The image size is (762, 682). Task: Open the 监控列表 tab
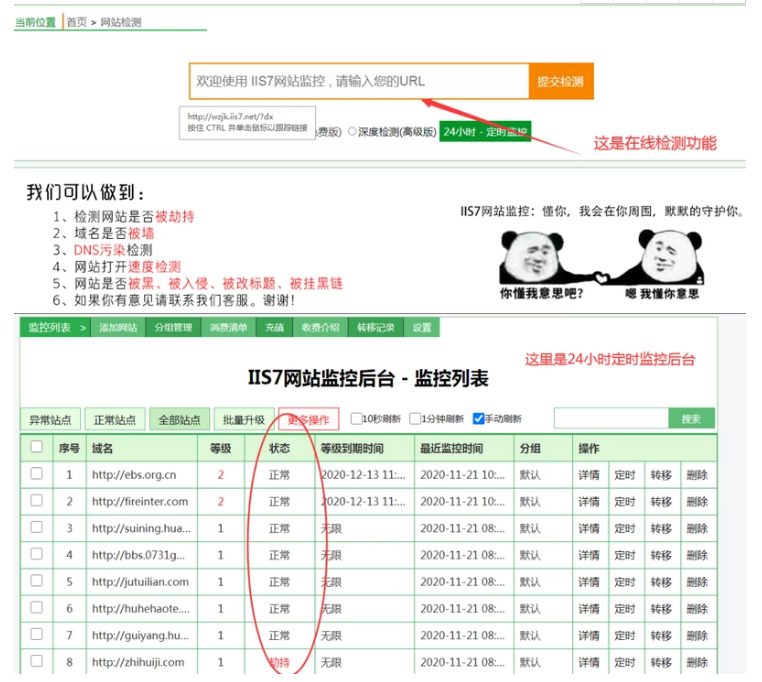[55, 327]
